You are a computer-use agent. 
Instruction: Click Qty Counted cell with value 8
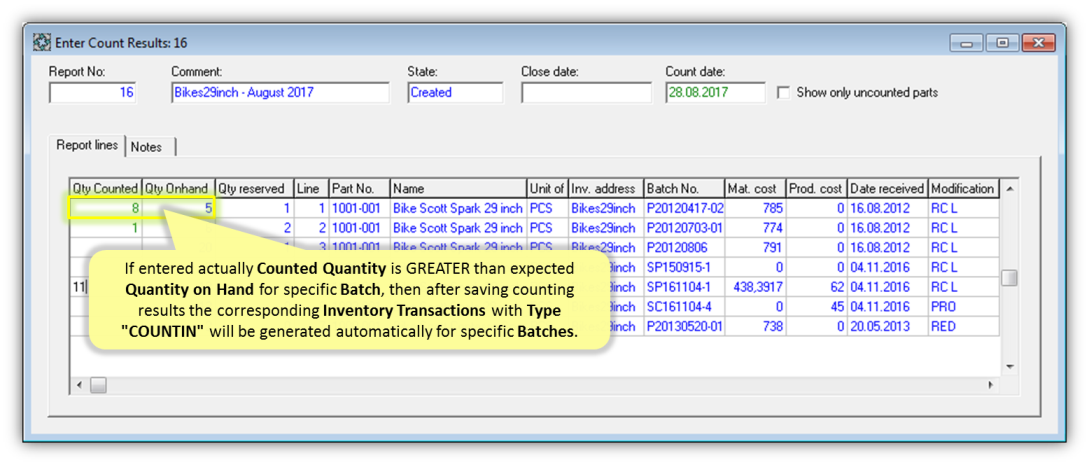(x=106, y=208)
